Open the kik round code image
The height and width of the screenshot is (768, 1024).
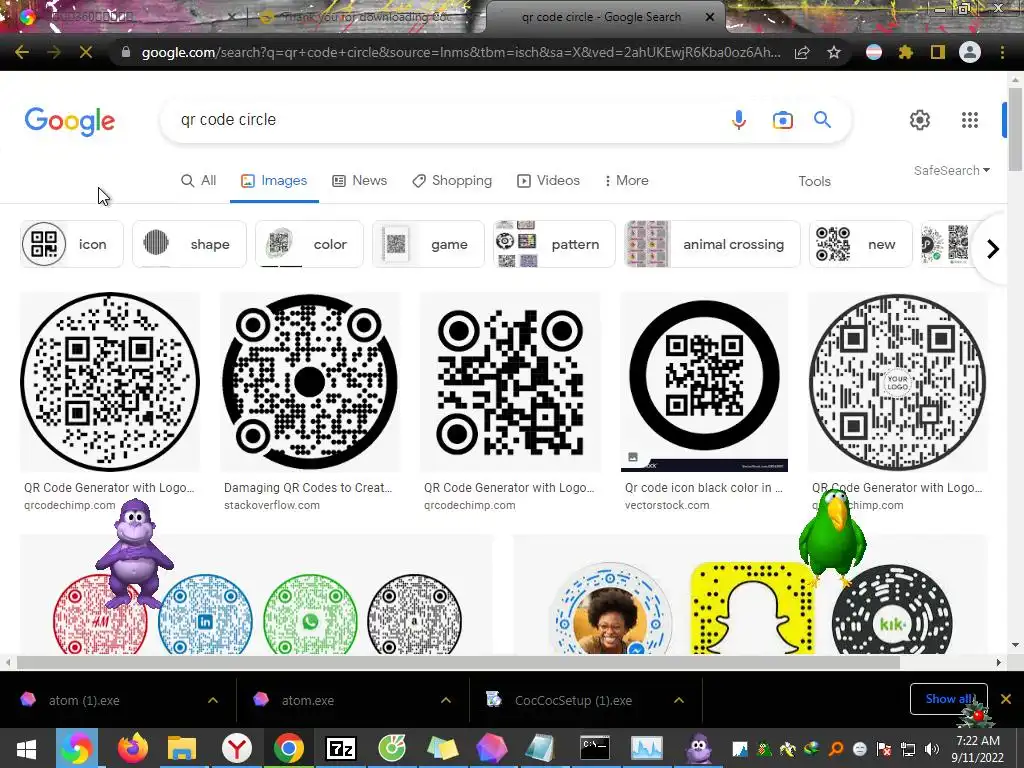point(892,611)
